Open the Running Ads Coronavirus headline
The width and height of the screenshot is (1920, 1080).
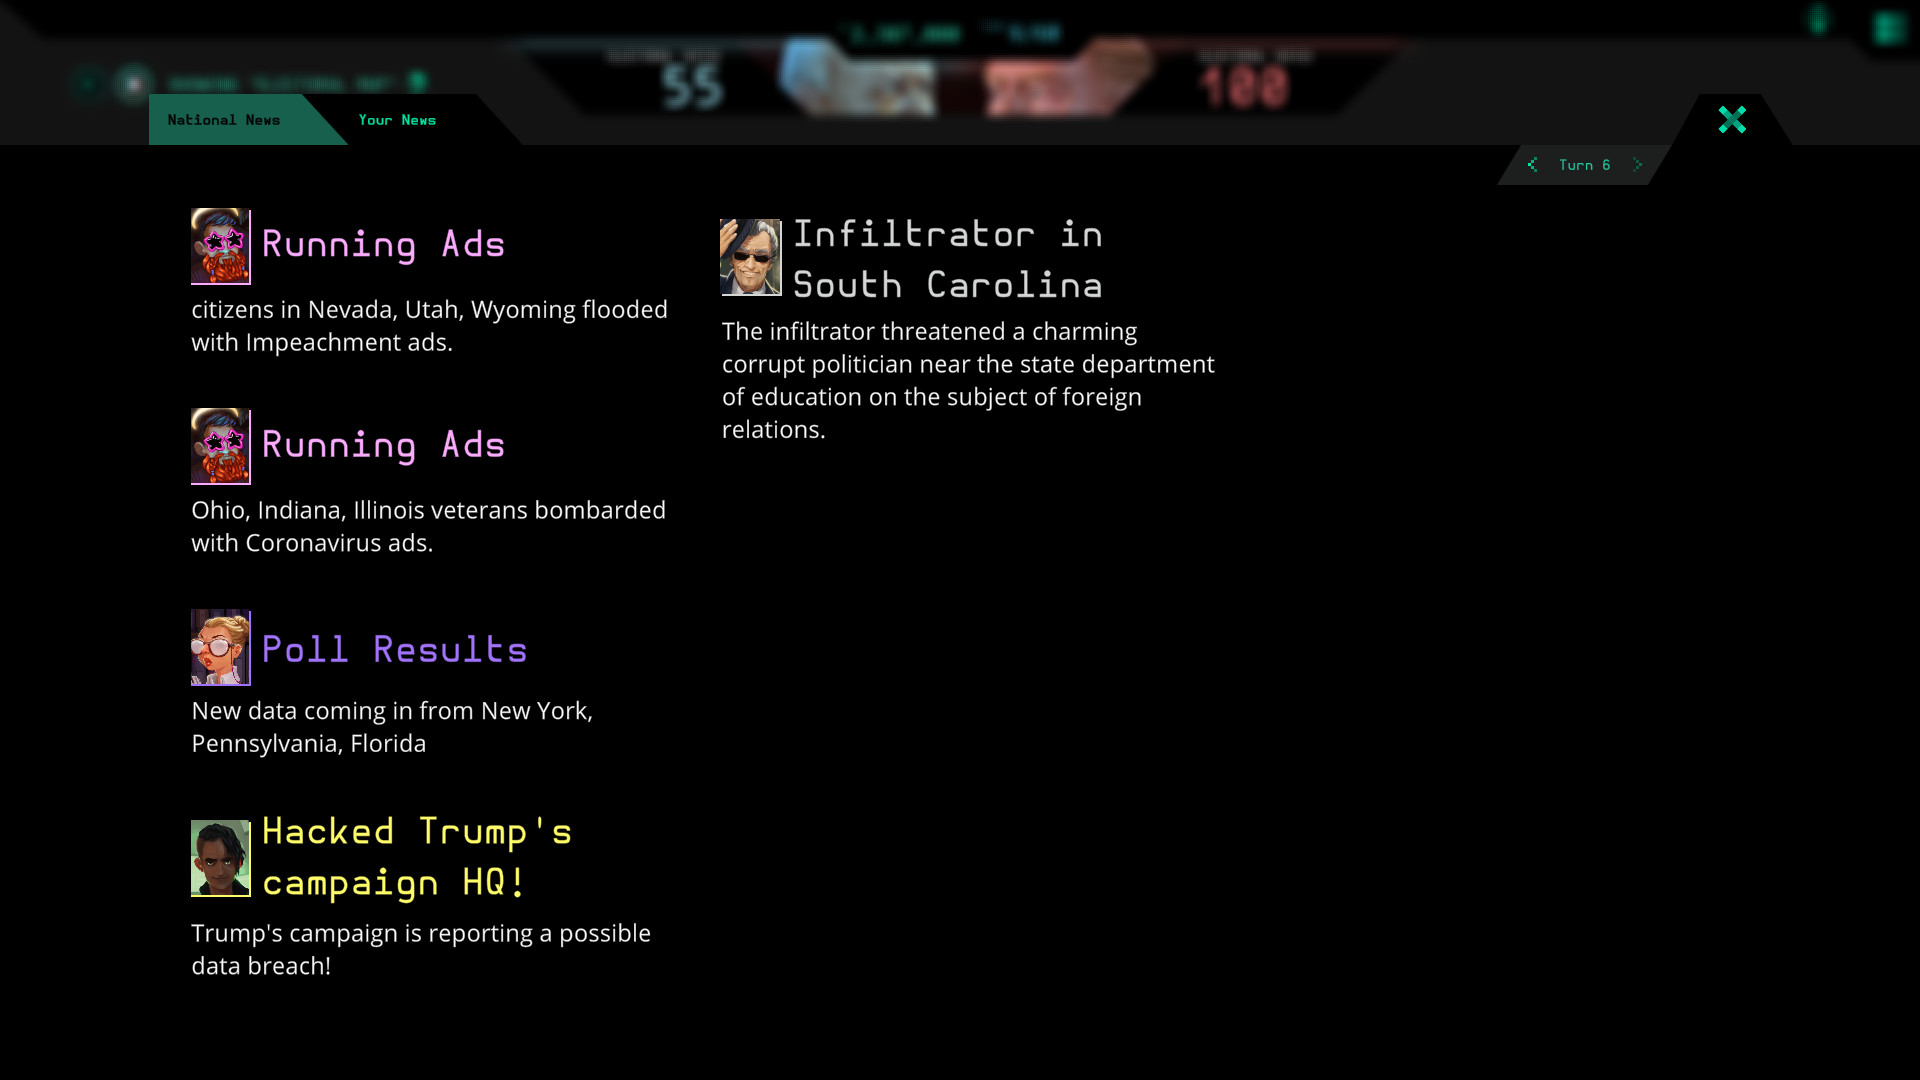point(383,445)
